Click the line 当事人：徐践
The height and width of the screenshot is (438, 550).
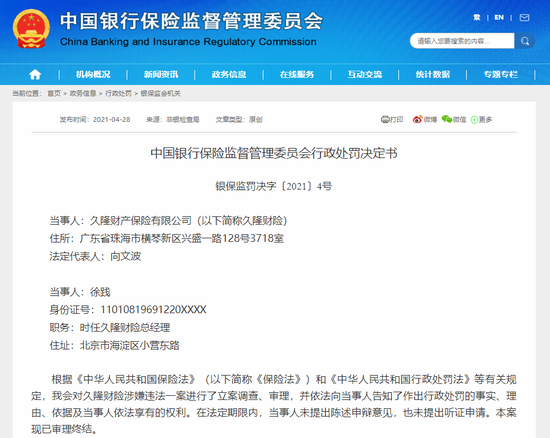coord(80,292)
